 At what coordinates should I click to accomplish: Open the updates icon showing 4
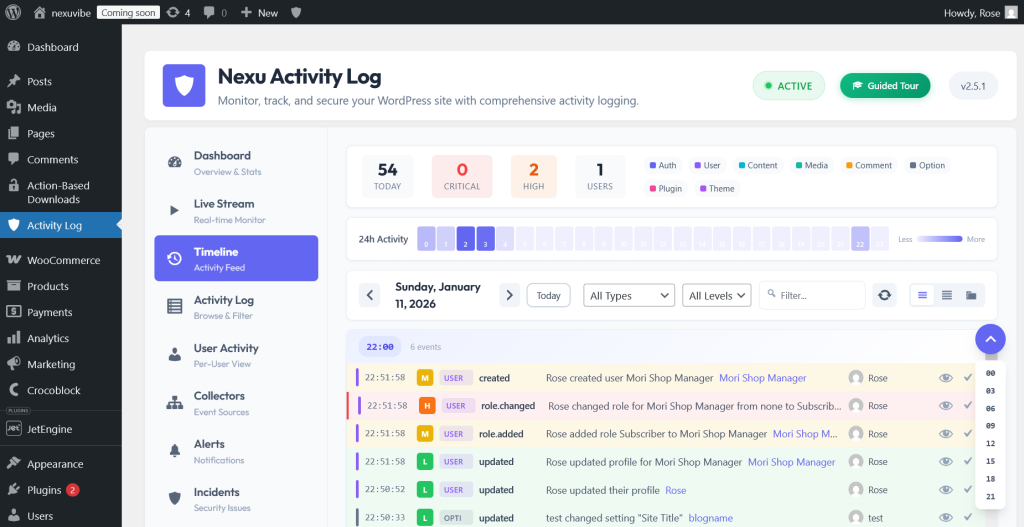178,12
